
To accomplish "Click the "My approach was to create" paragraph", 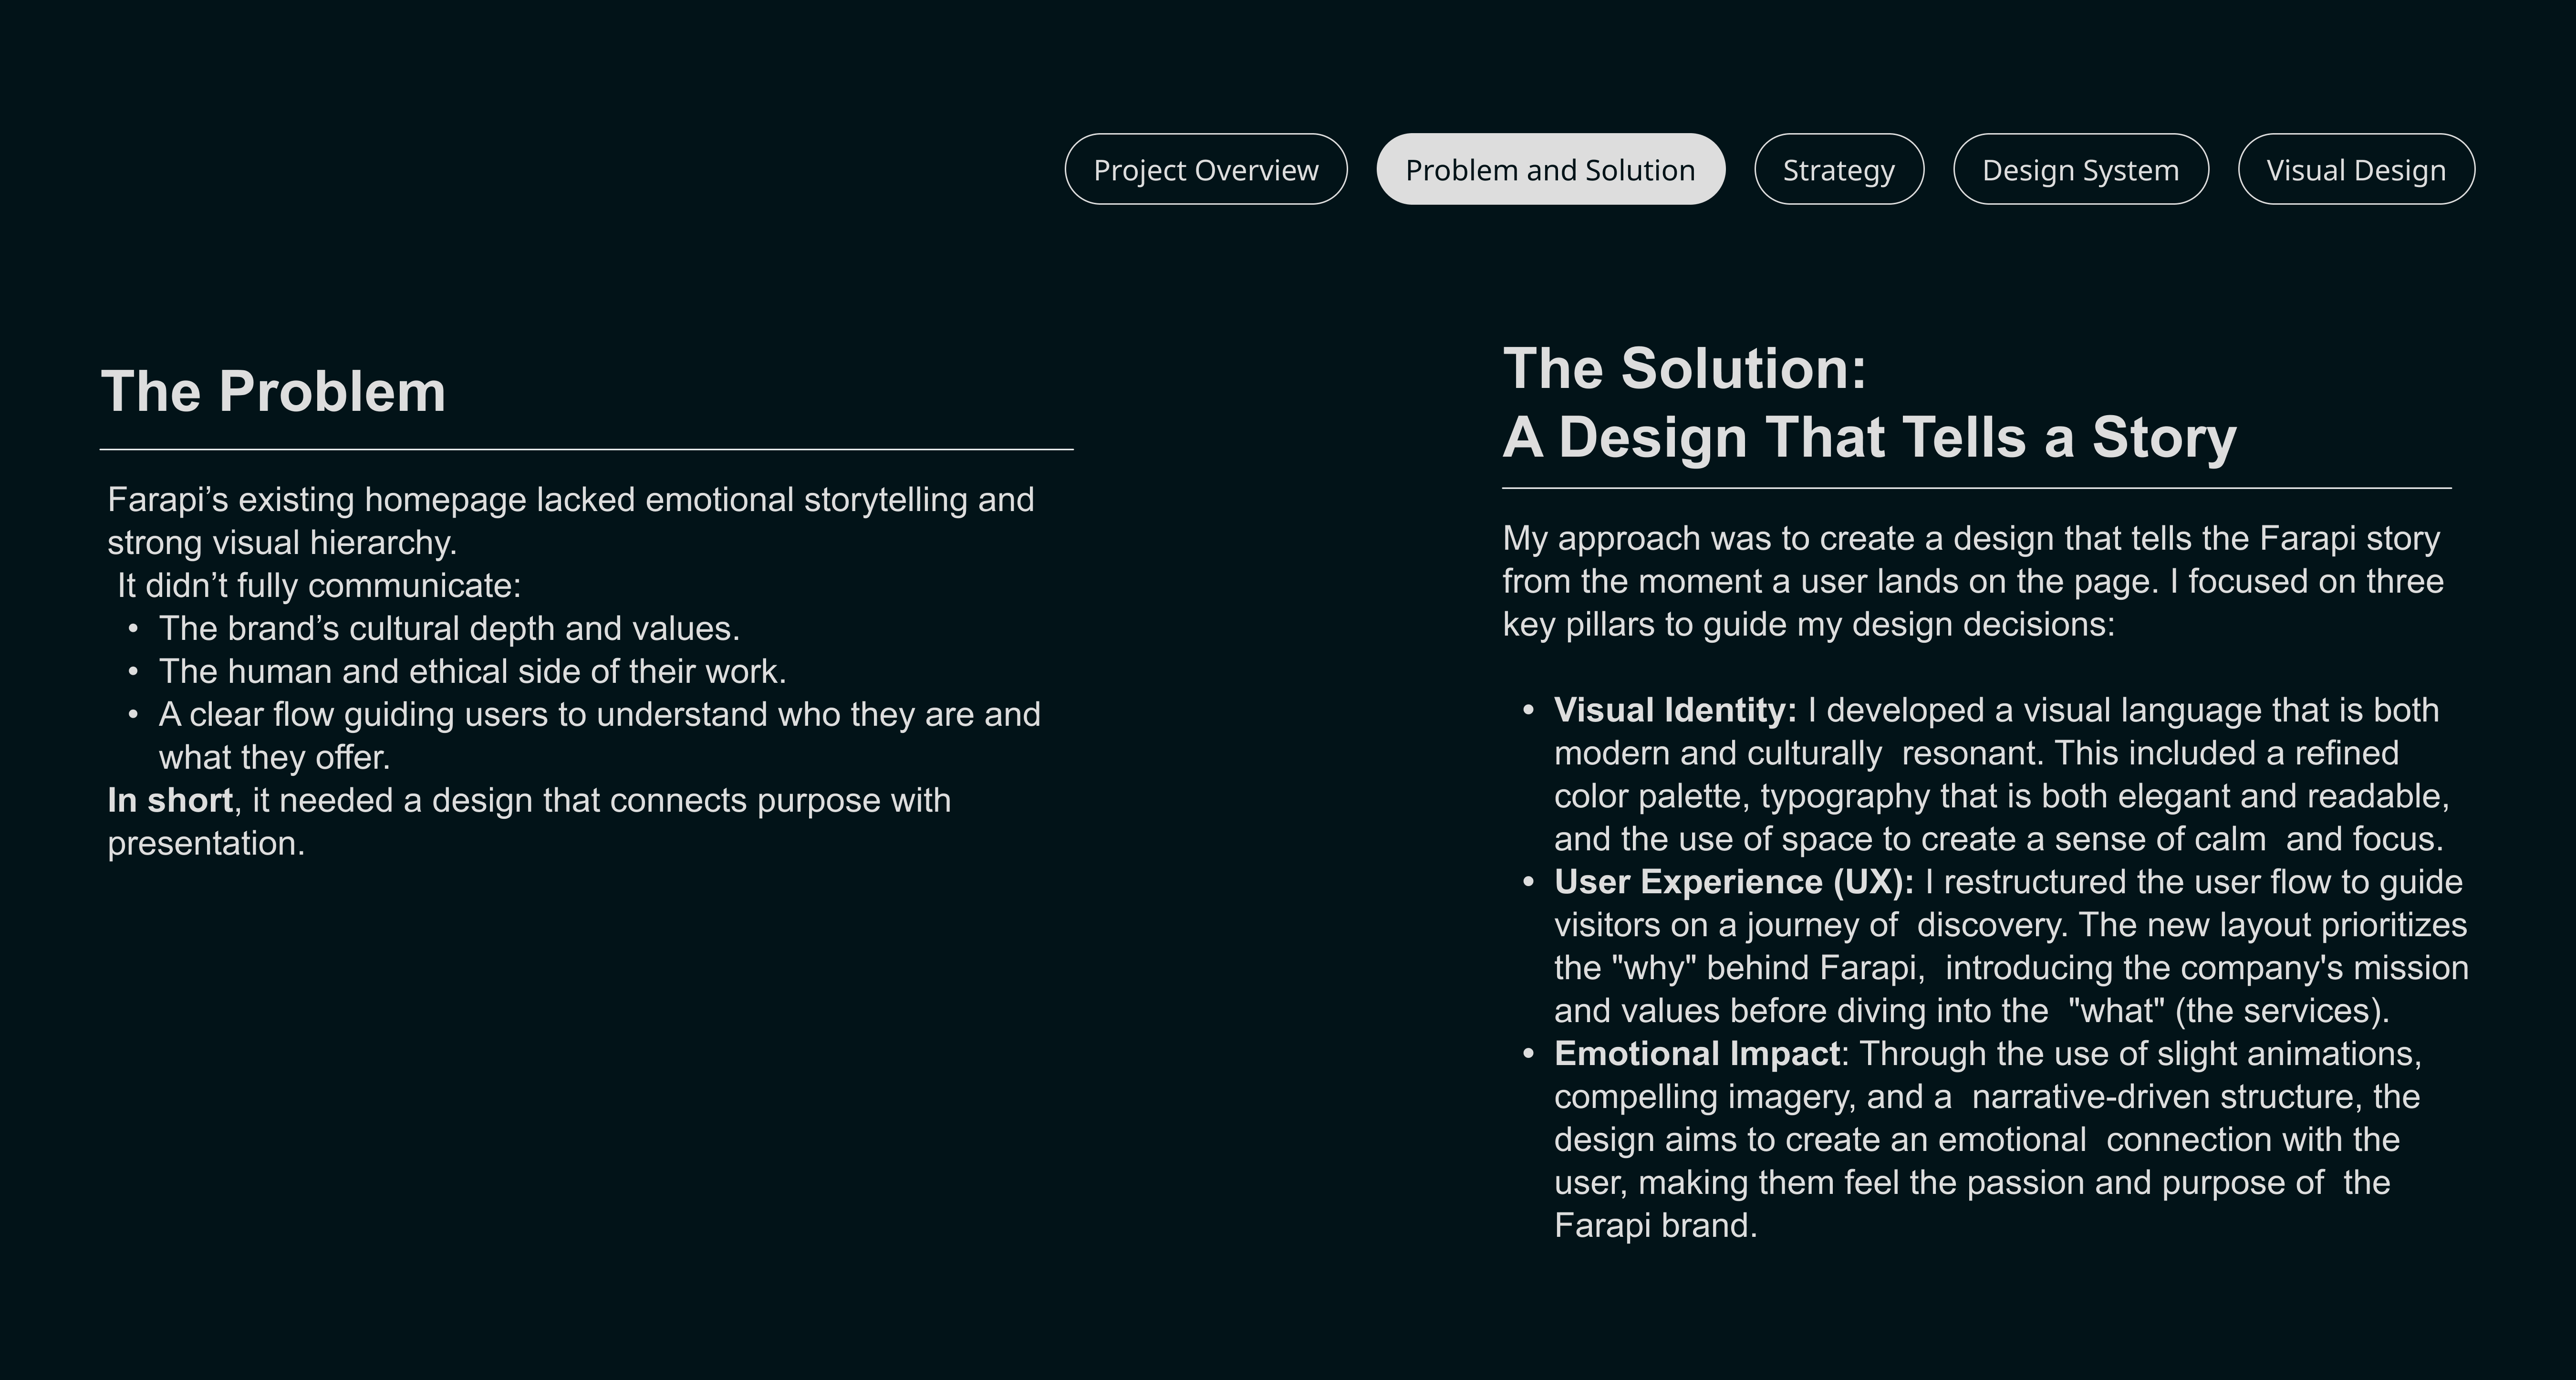I will tap(1972, 581).
